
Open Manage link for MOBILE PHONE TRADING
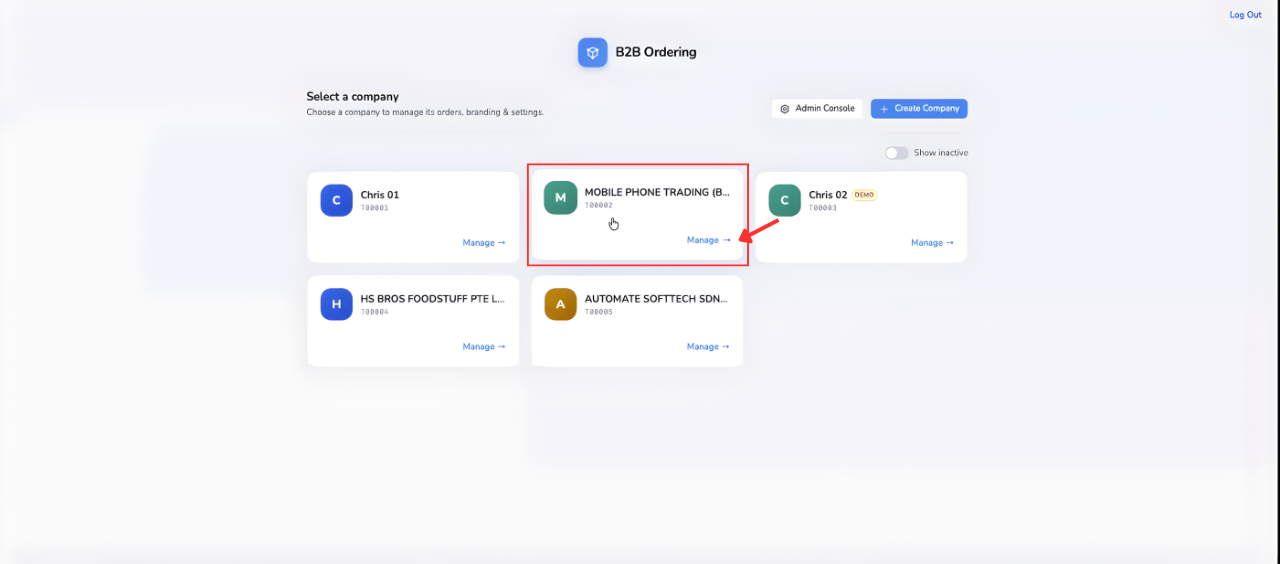coord(708,240)
